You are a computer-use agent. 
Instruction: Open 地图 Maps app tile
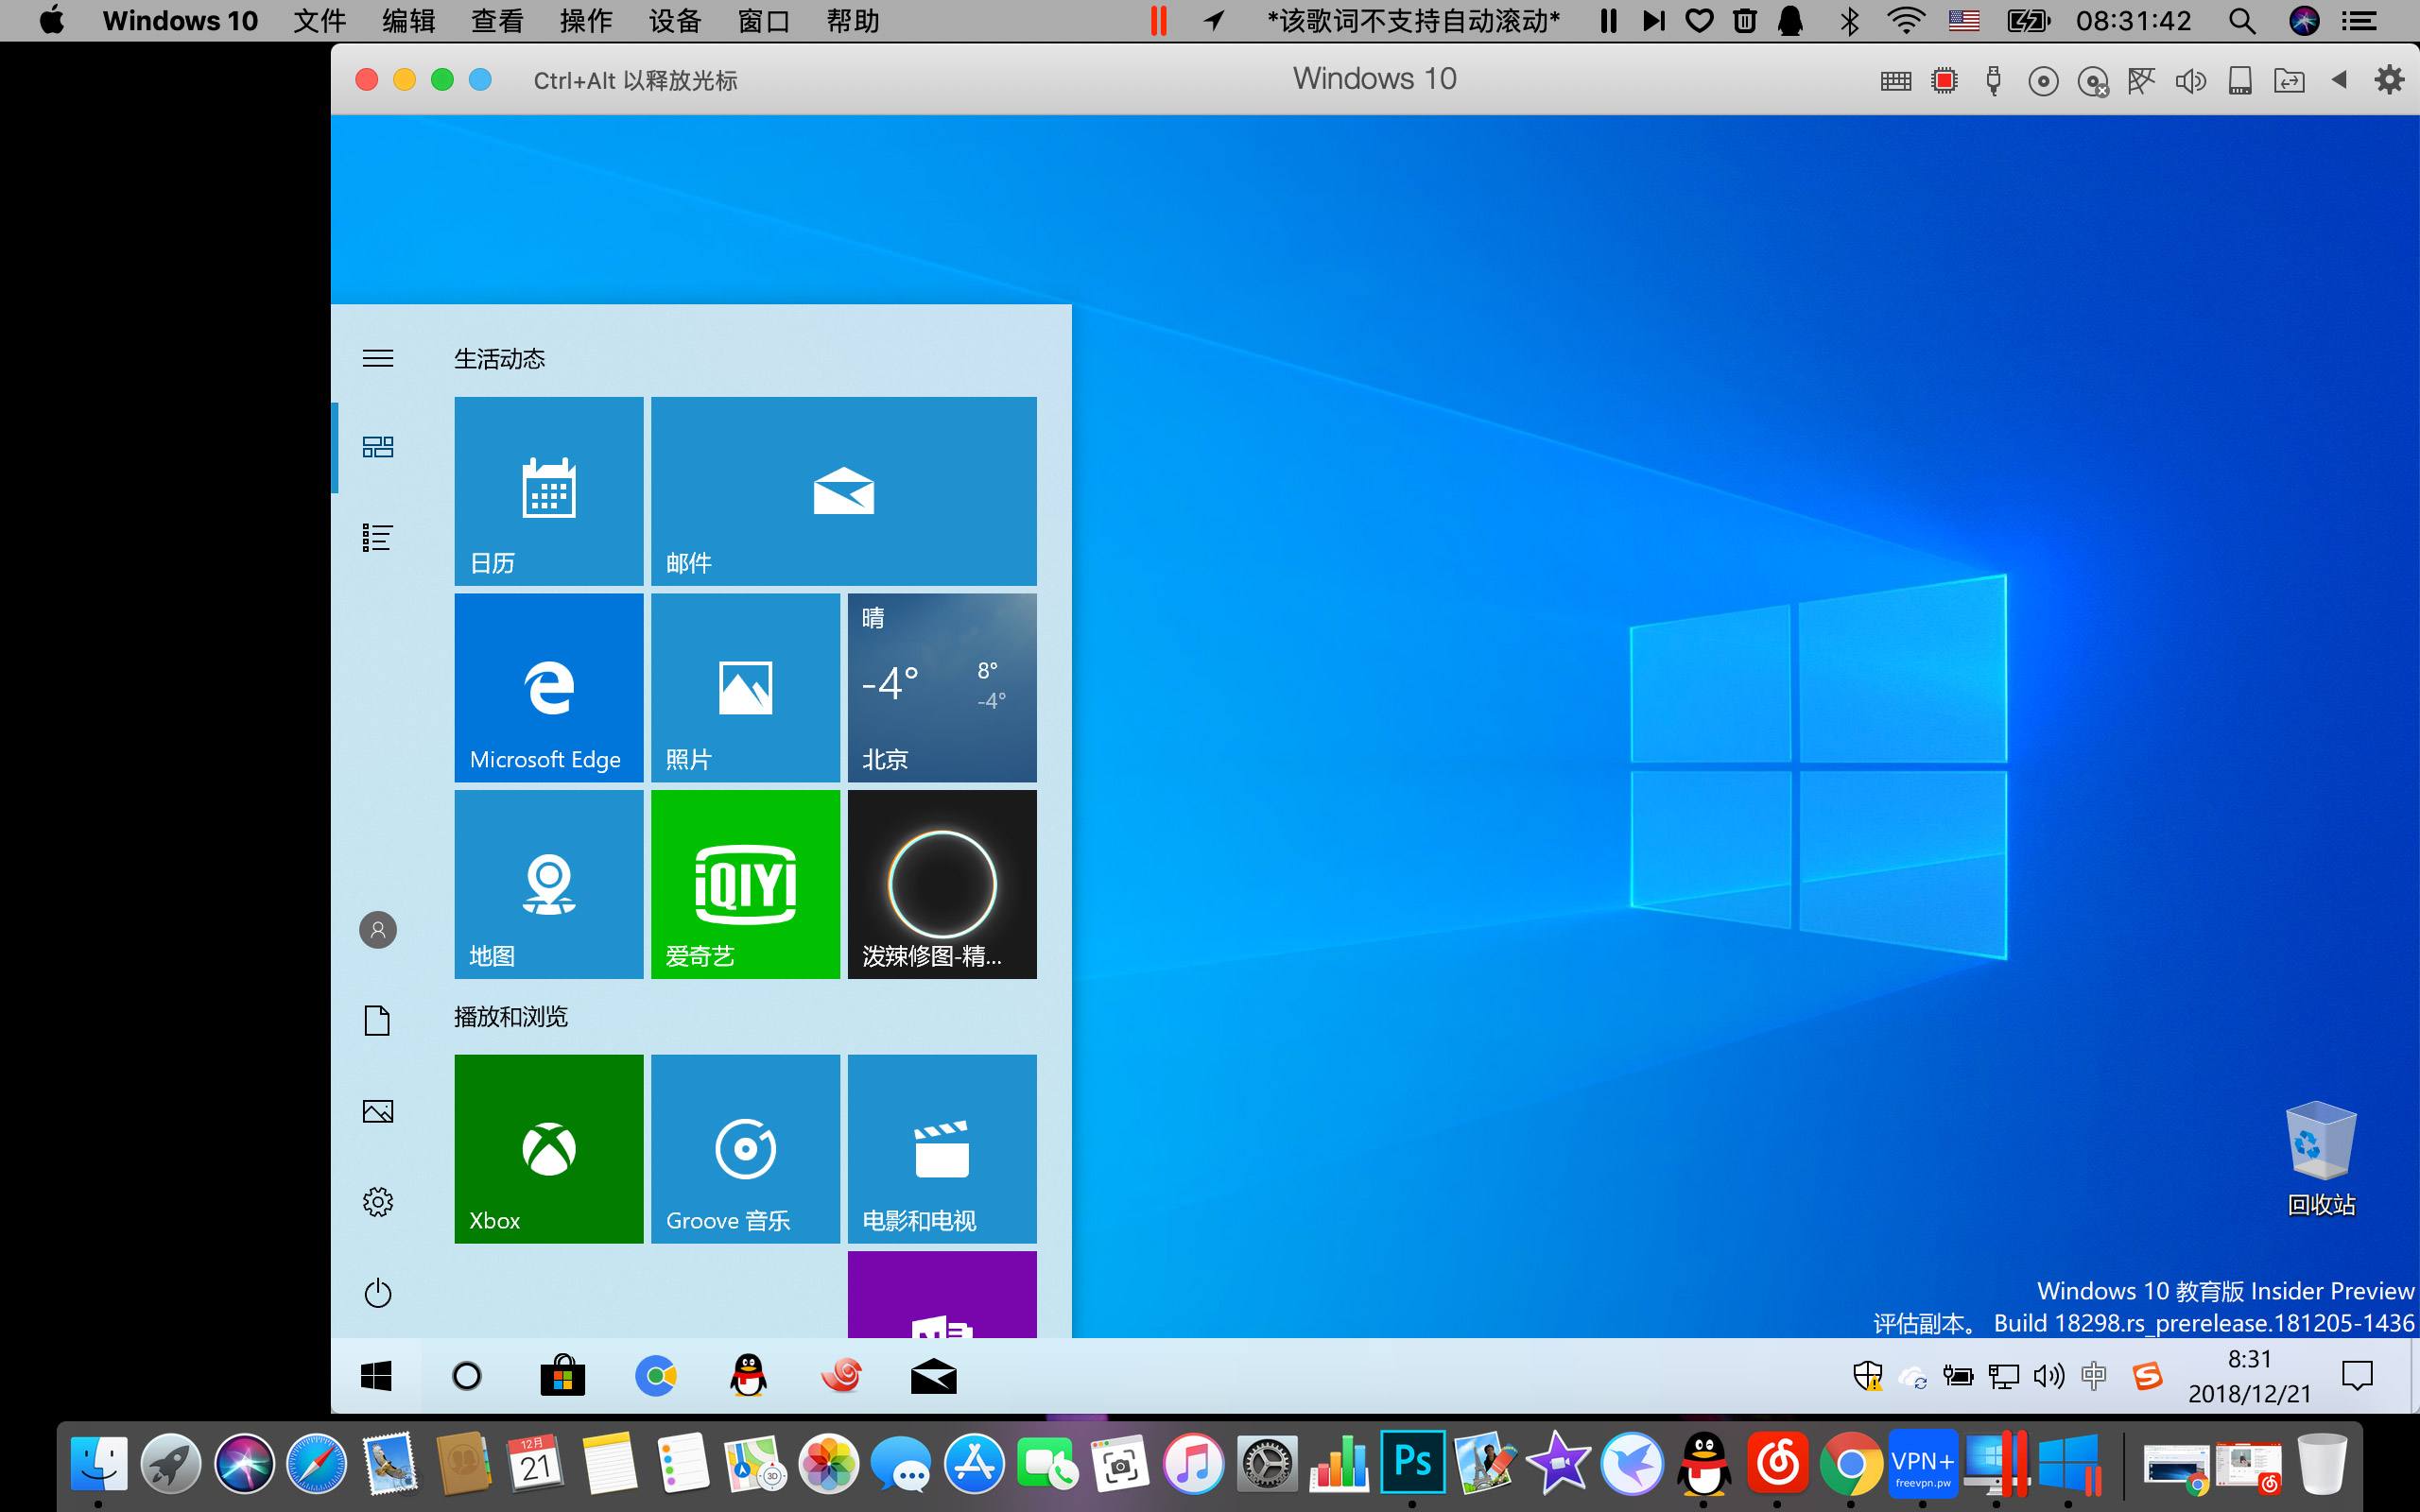[x=545, y=885]
